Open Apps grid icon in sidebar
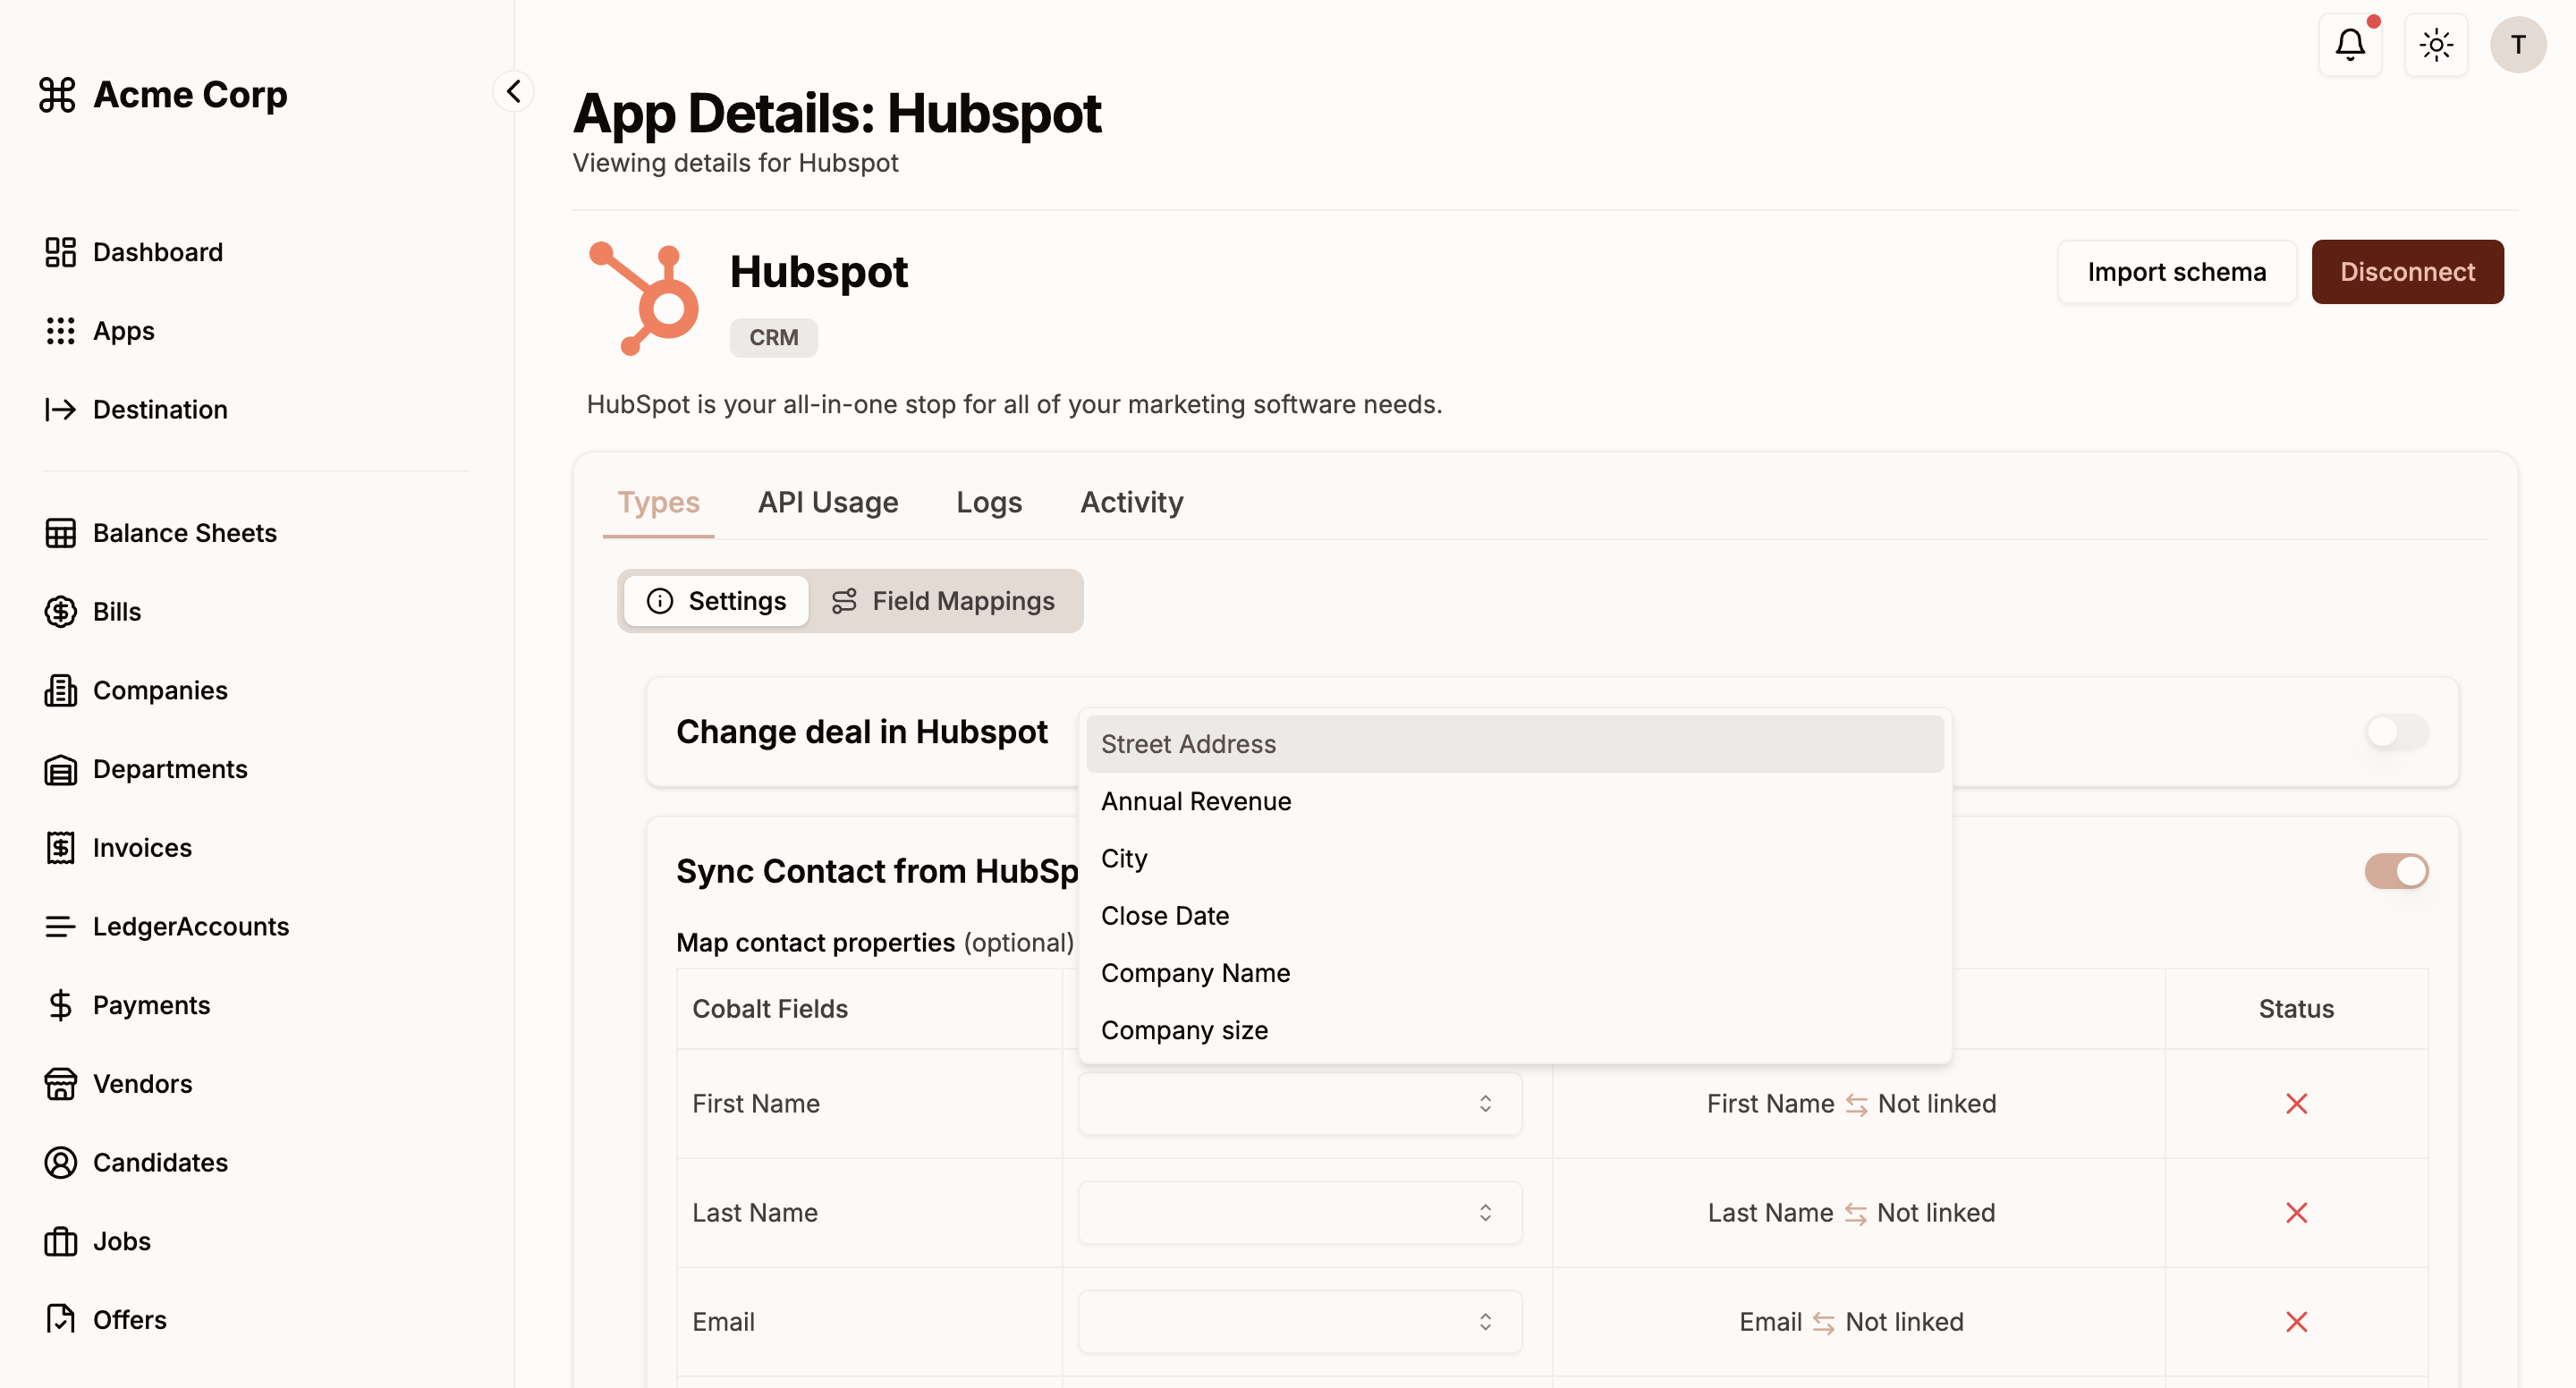Image resolution: width=2576 pixels, height=1388 pixels. (60, 331)
